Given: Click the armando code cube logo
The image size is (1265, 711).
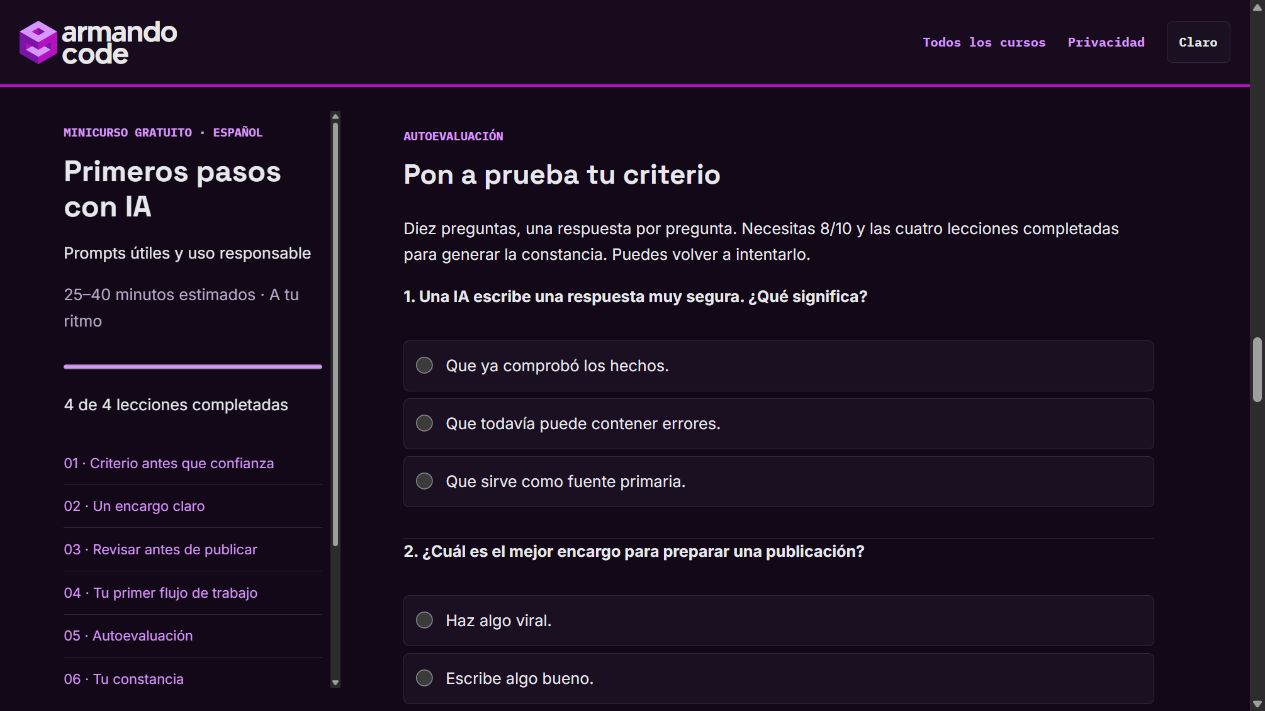Looking at the screenshot, I should pos(38,42).
